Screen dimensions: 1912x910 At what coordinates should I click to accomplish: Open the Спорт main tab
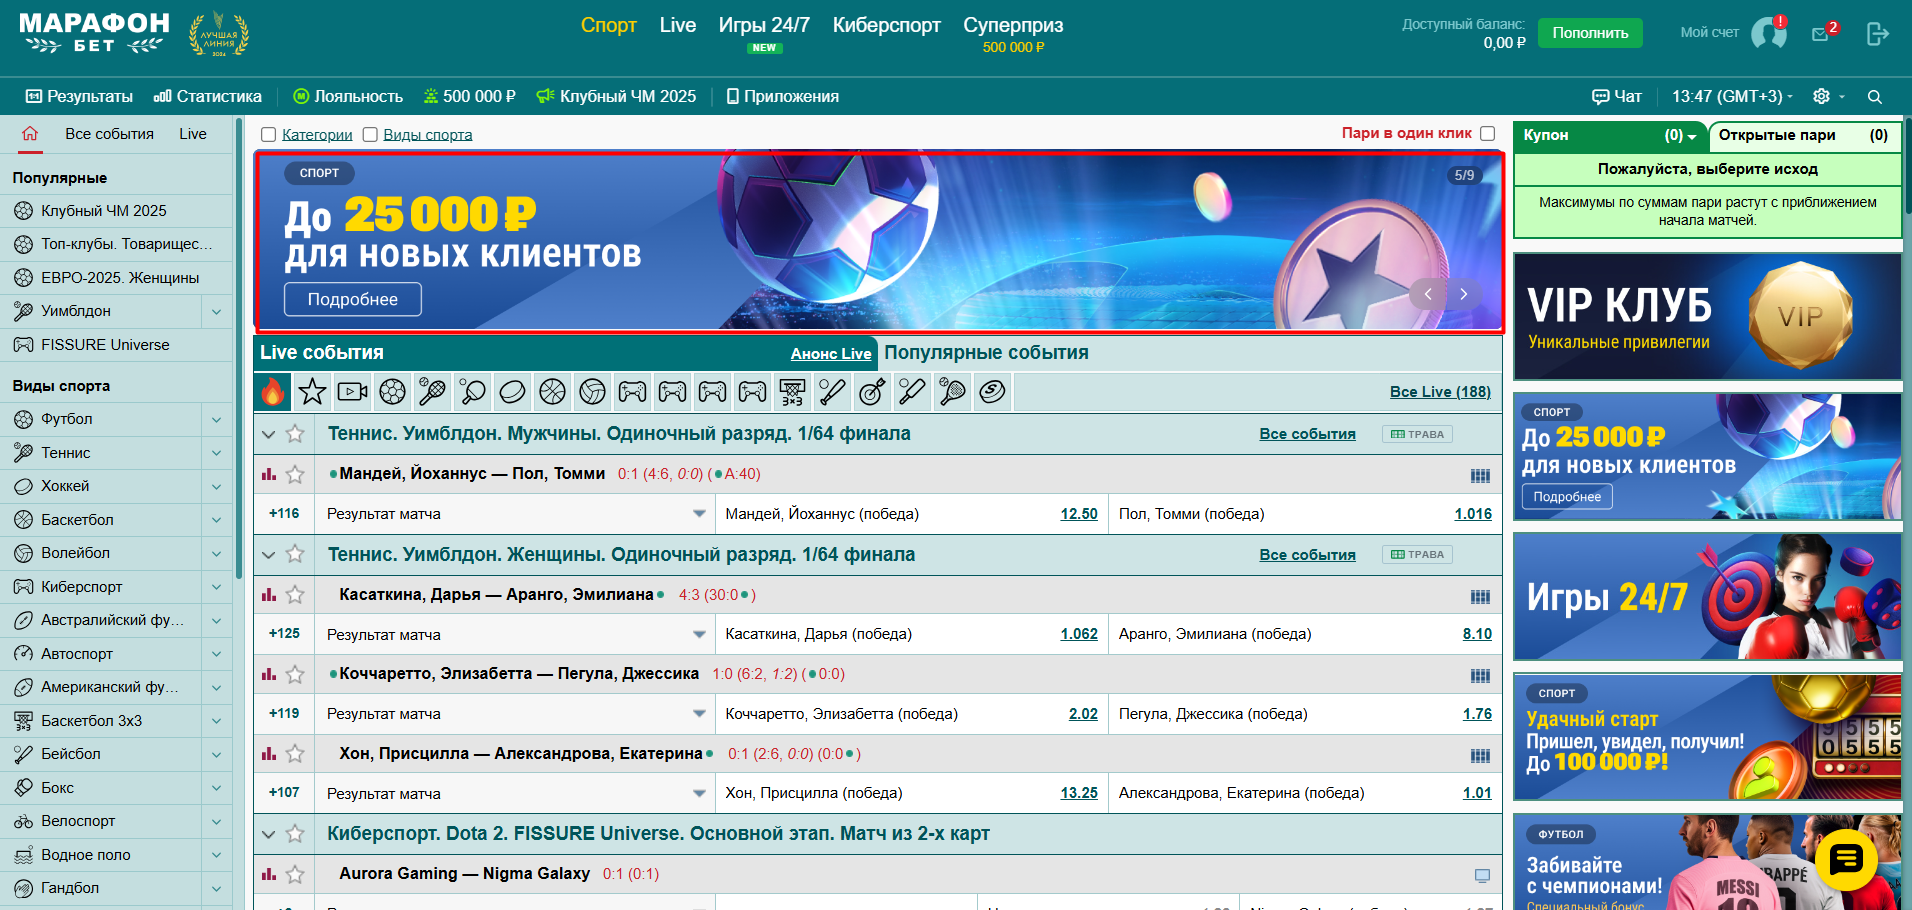608,25
